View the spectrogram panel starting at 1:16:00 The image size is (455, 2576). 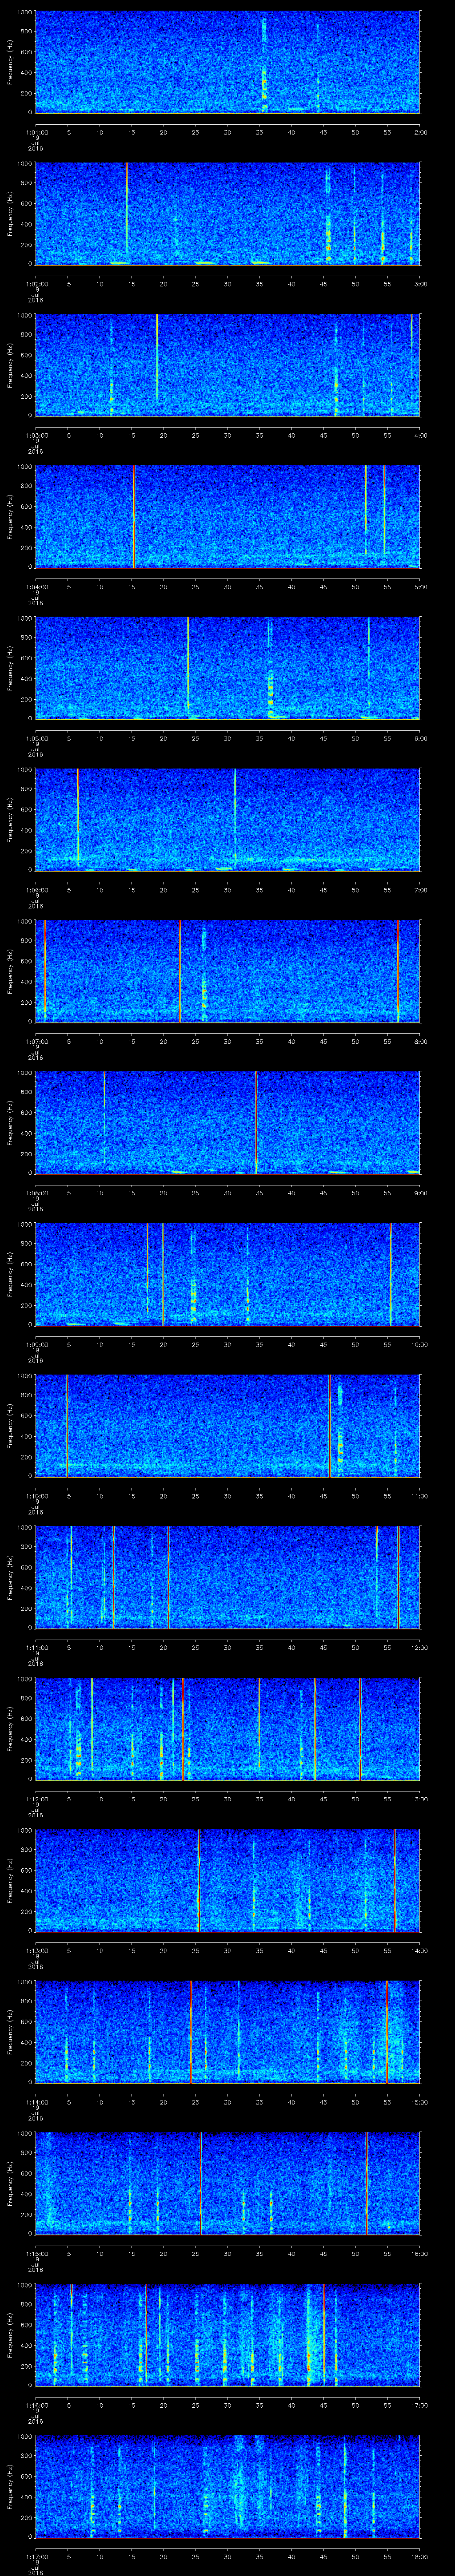coord(227,2335)
